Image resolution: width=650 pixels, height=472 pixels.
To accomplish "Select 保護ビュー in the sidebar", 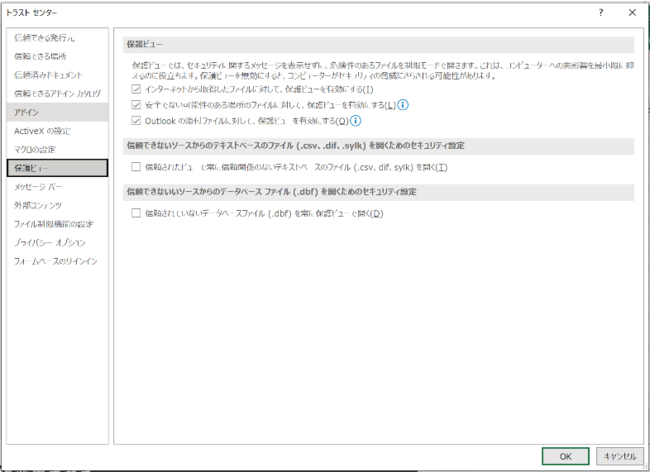I will pos(57,168).
